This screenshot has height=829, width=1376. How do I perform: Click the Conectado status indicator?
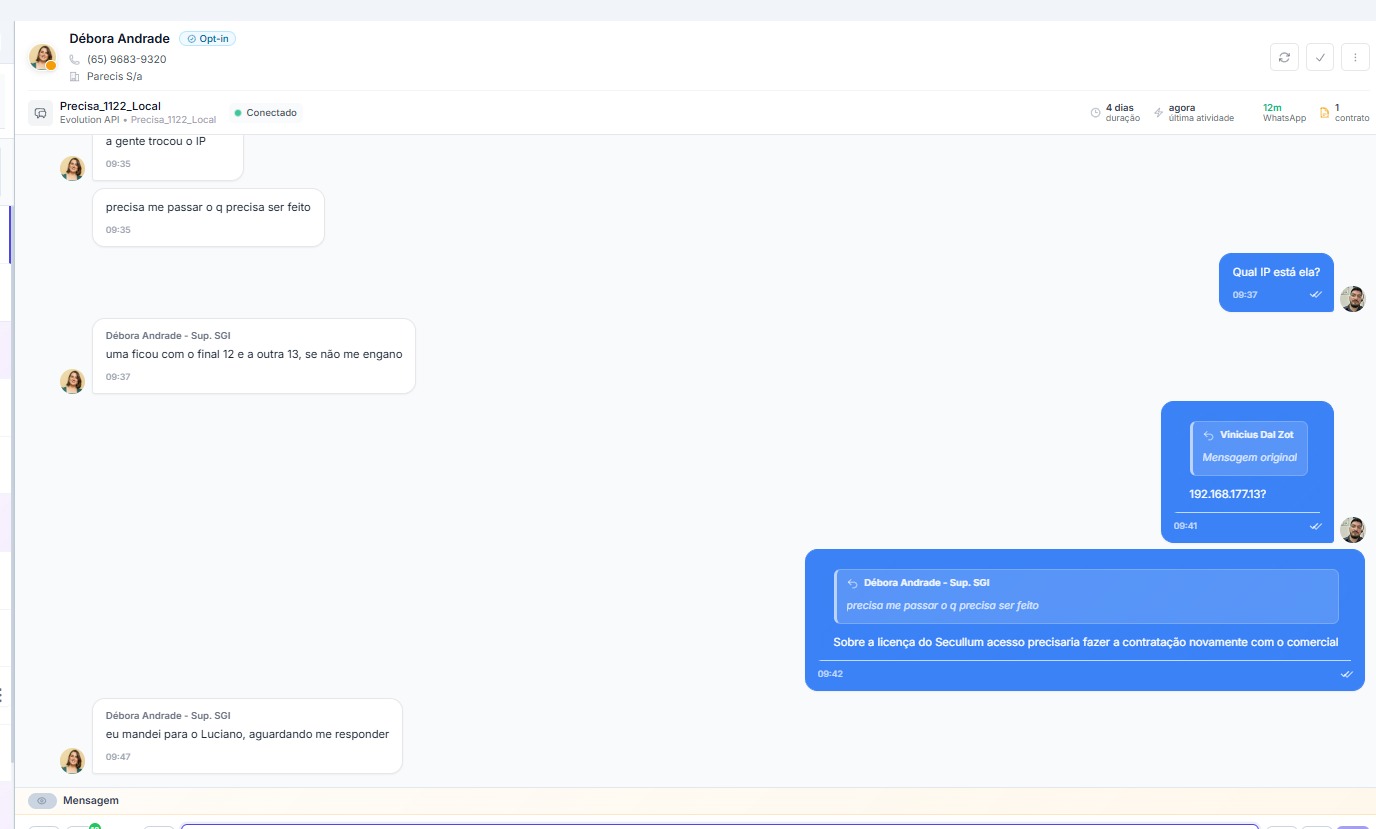pyautogui.click(x=265, y=113)
